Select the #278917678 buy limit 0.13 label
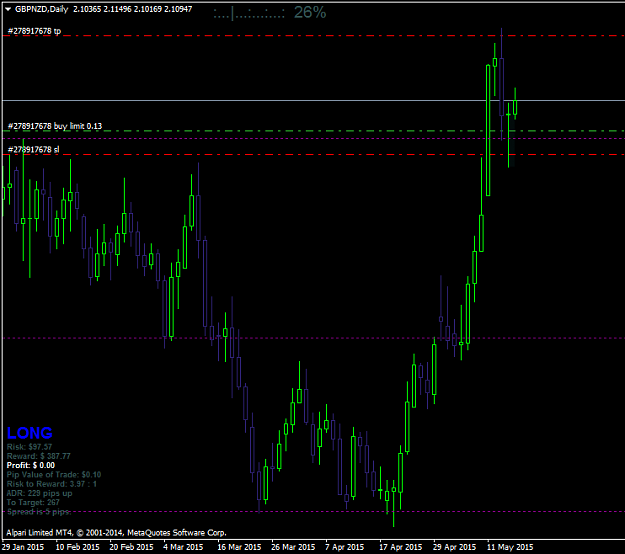 coord(55,126)
